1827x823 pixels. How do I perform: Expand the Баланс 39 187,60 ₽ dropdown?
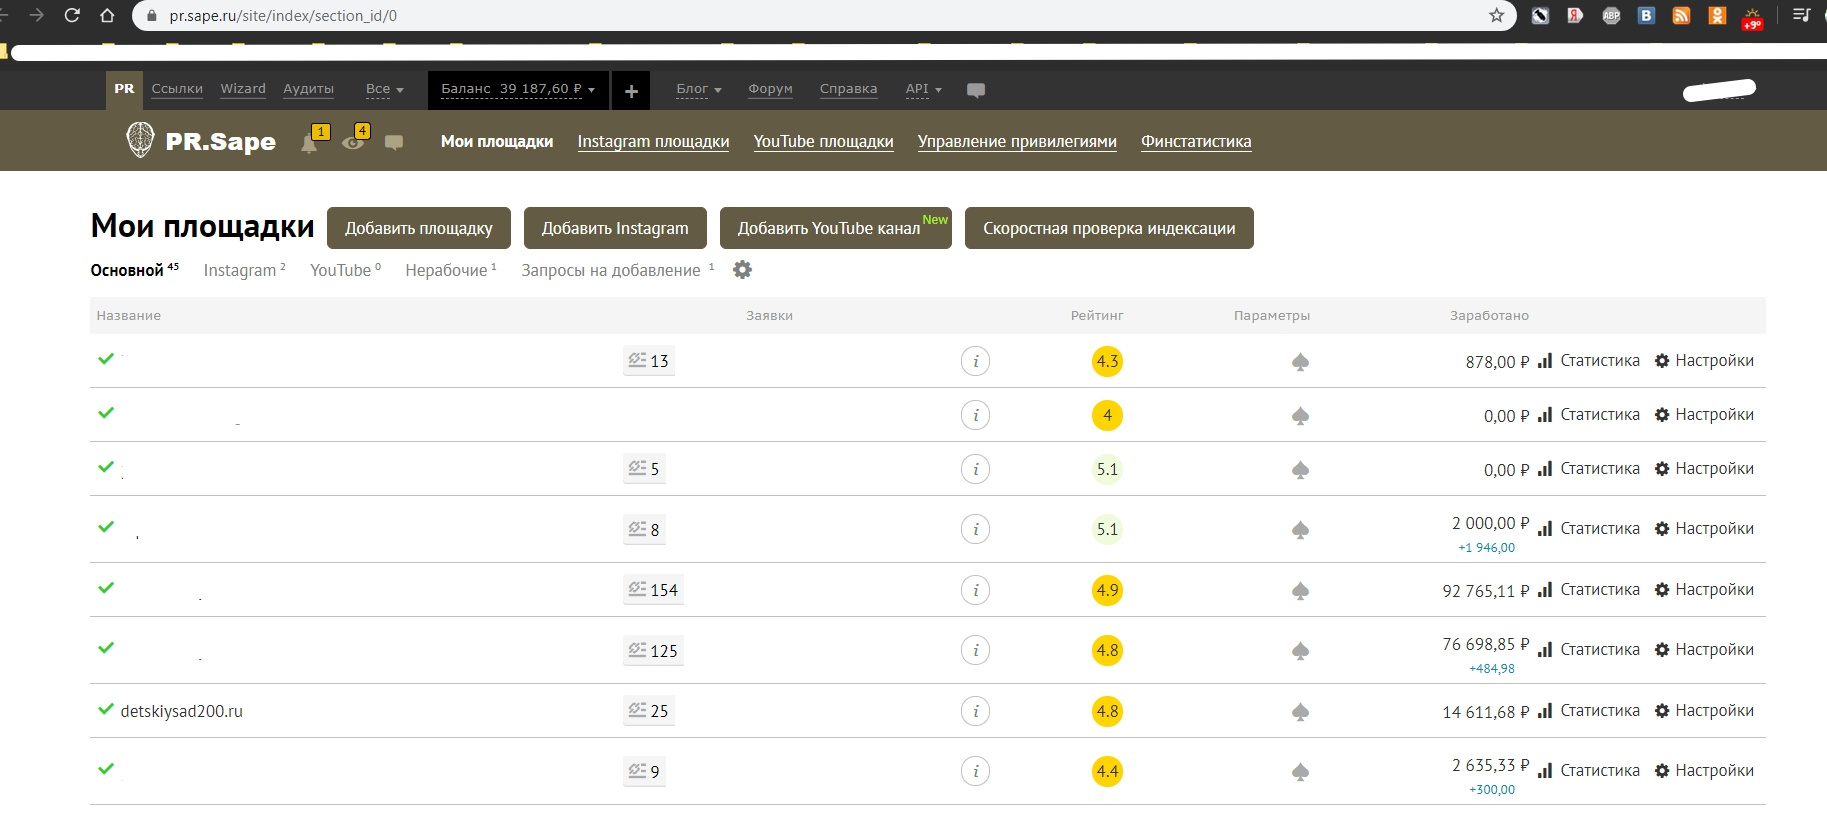point(518,89)
